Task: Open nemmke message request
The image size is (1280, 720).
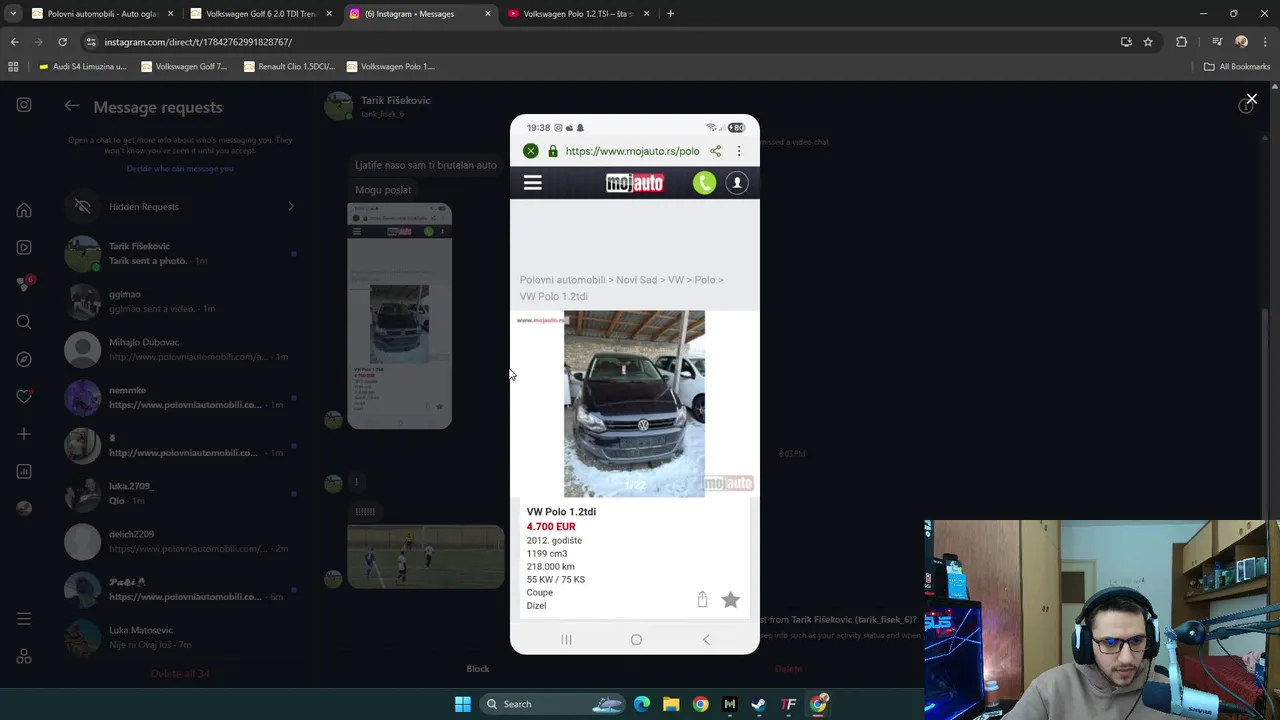Action: click(180, 397)
